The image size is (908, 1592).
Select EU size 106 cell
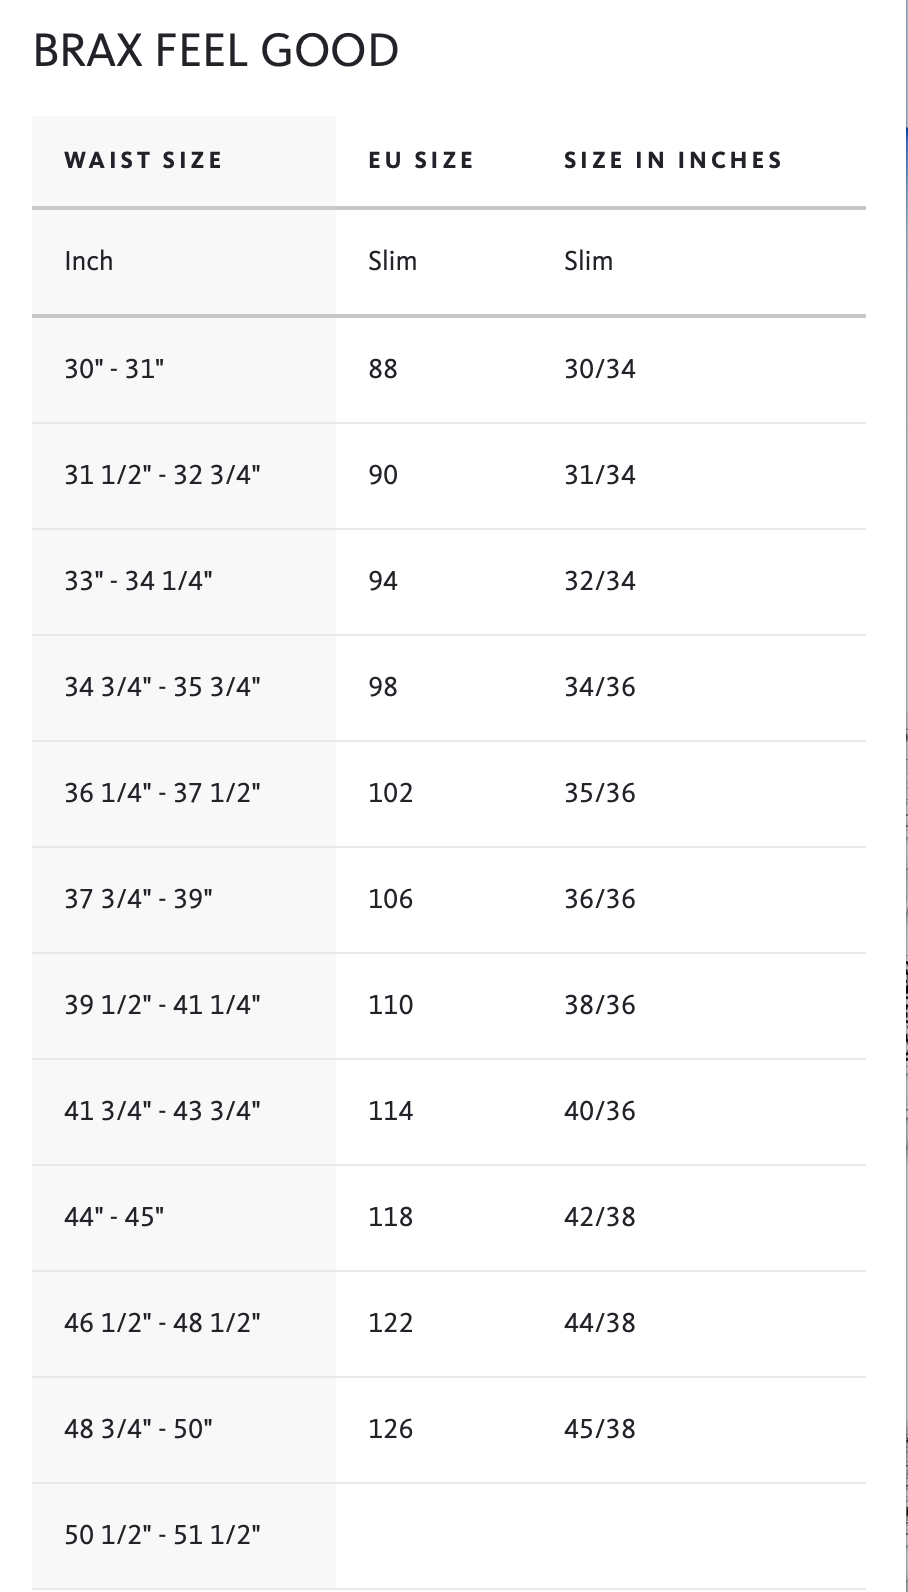390,899
